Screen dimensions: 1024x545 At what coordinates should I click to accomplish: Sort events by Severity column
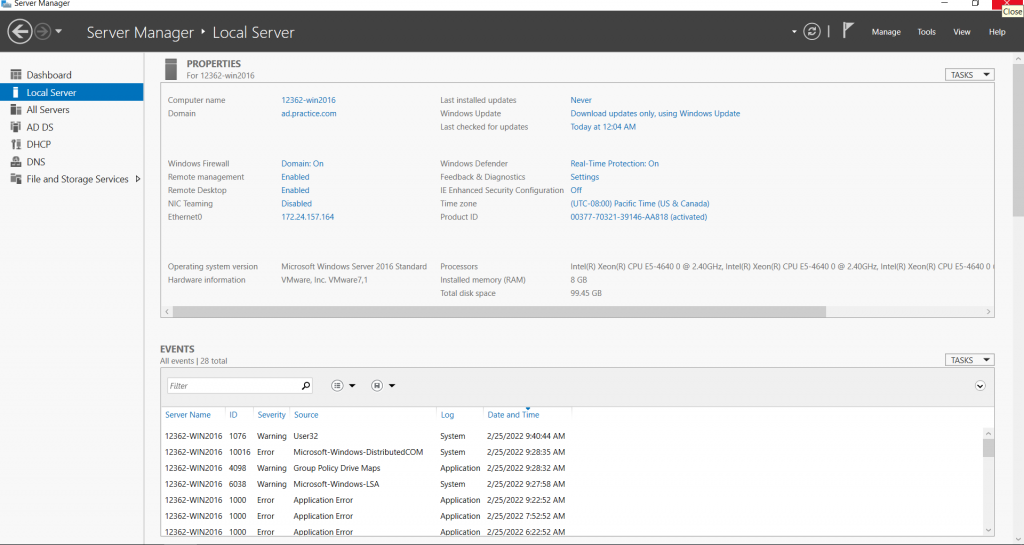[x=271, y=415]
